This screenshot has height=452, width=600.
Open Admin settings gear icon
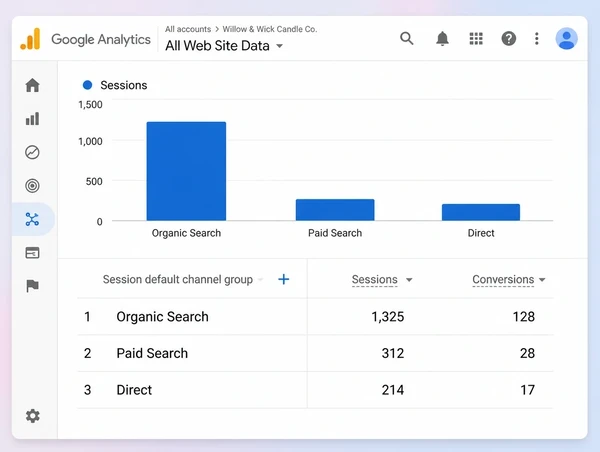pyautogui.click(x=33, y=416)
